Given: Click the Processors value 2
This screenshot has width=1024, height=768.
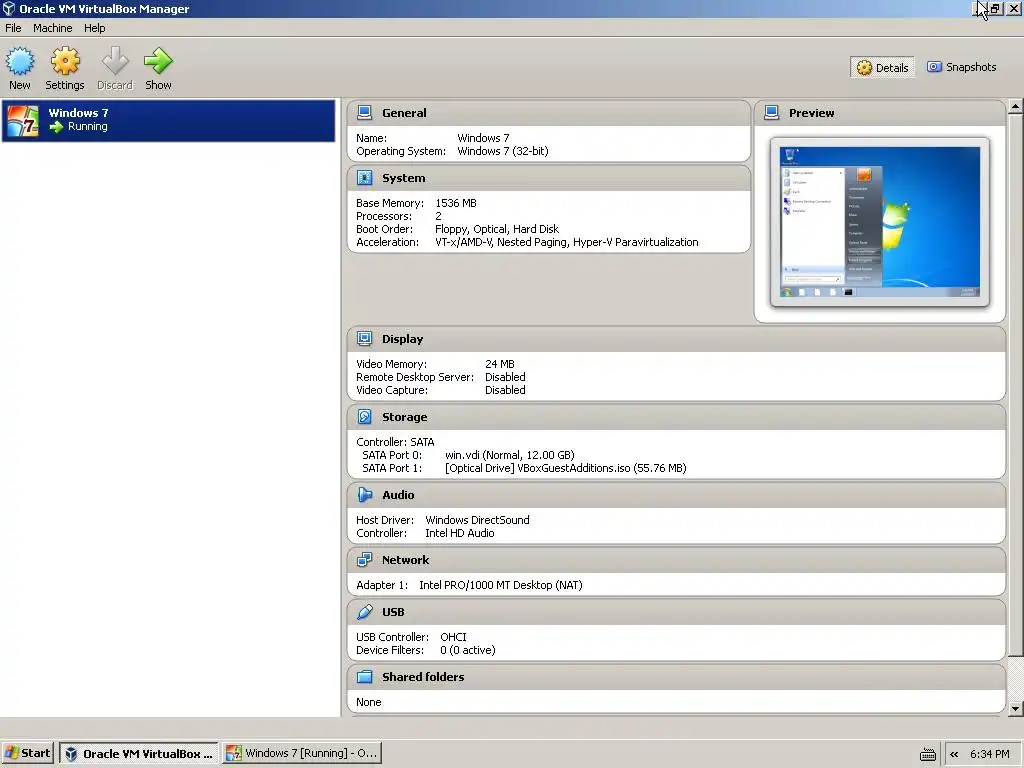Looking at the screenshot, I should 438,216.
